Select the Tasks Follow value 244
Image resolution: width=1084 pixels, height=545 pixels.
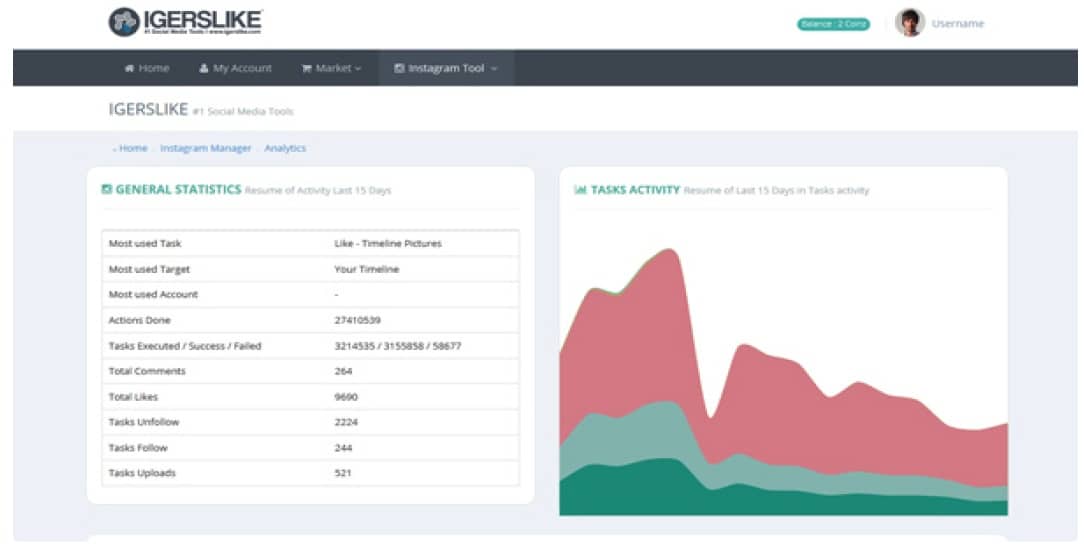343,447
